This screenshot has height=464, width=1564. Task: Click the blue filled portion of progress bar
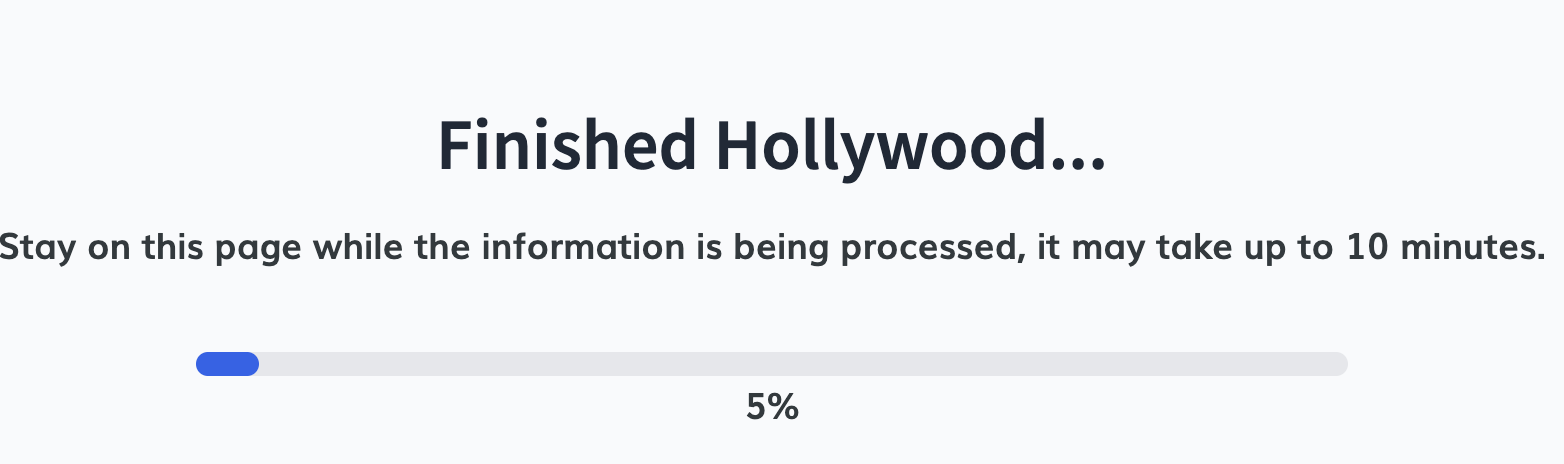pos(228,364)
